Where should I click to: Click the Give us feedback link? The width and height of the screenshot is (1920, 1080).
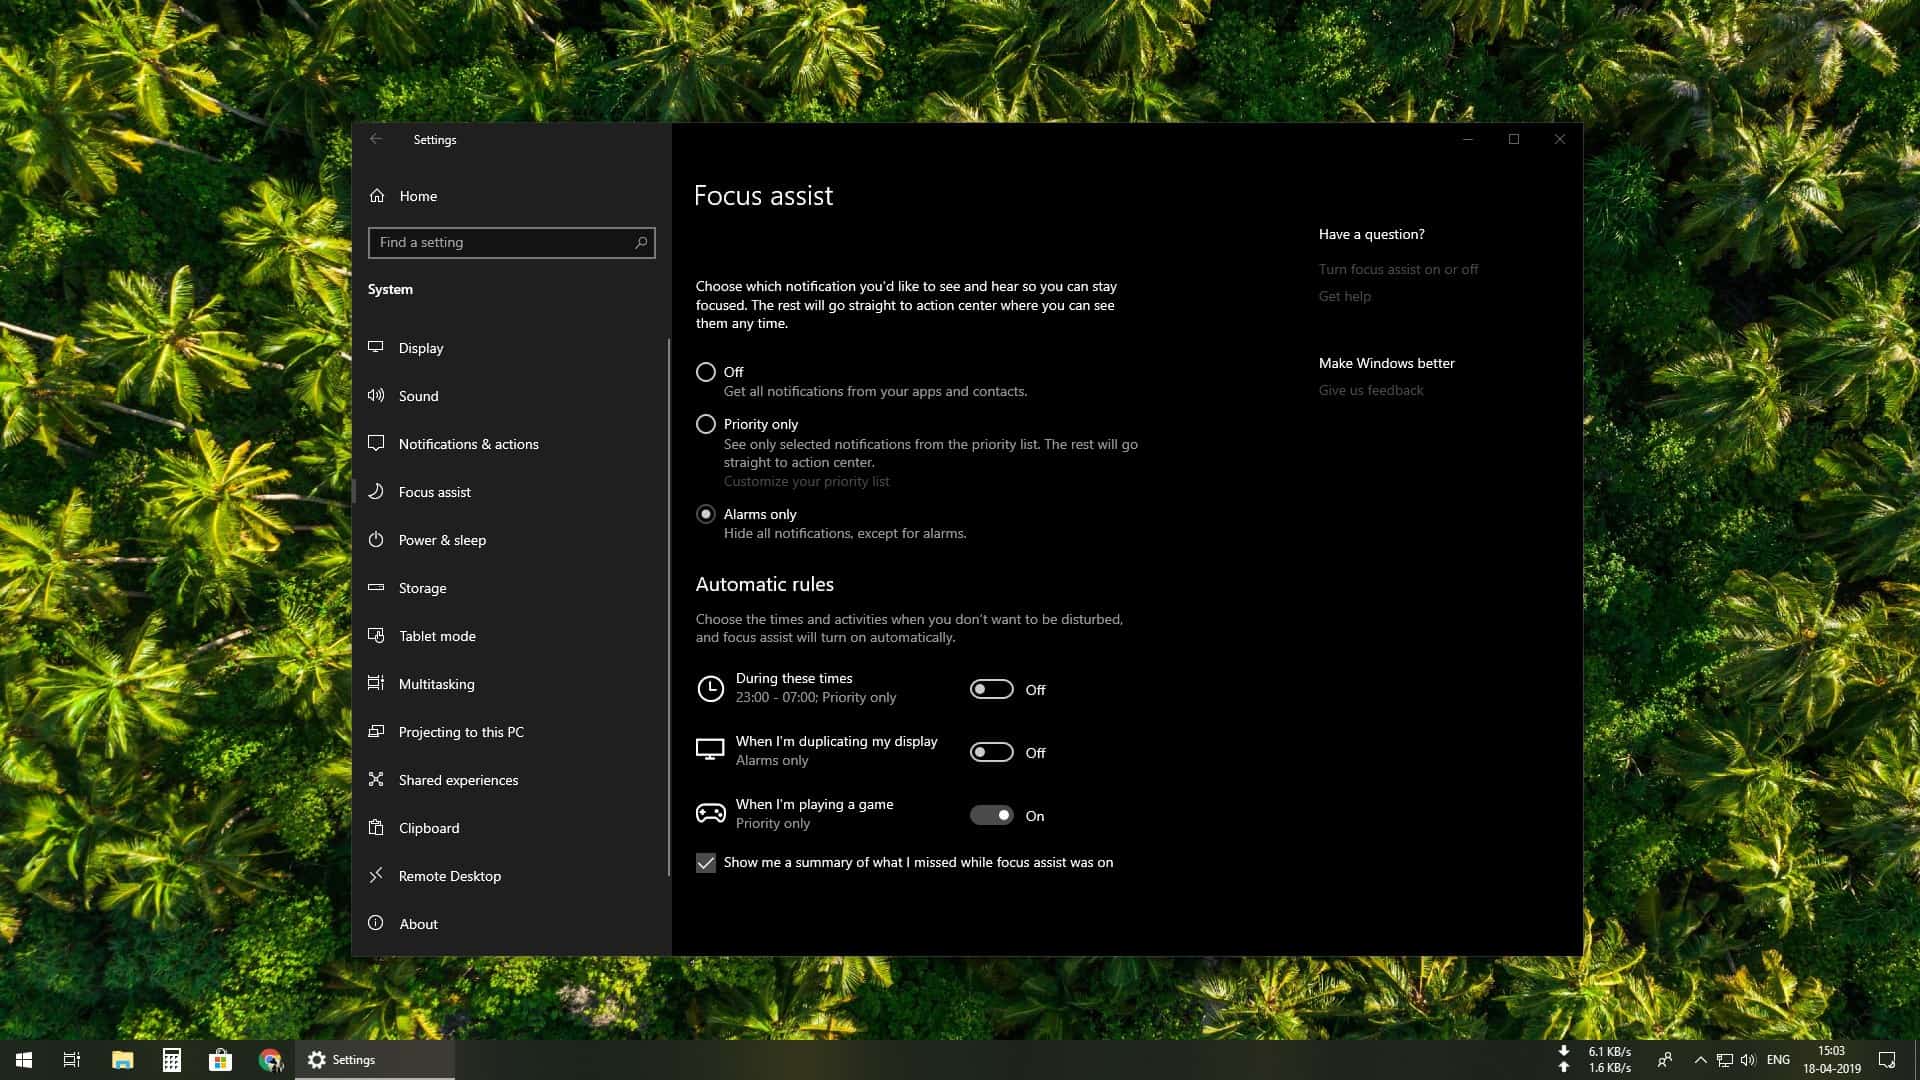[1371, 389]
